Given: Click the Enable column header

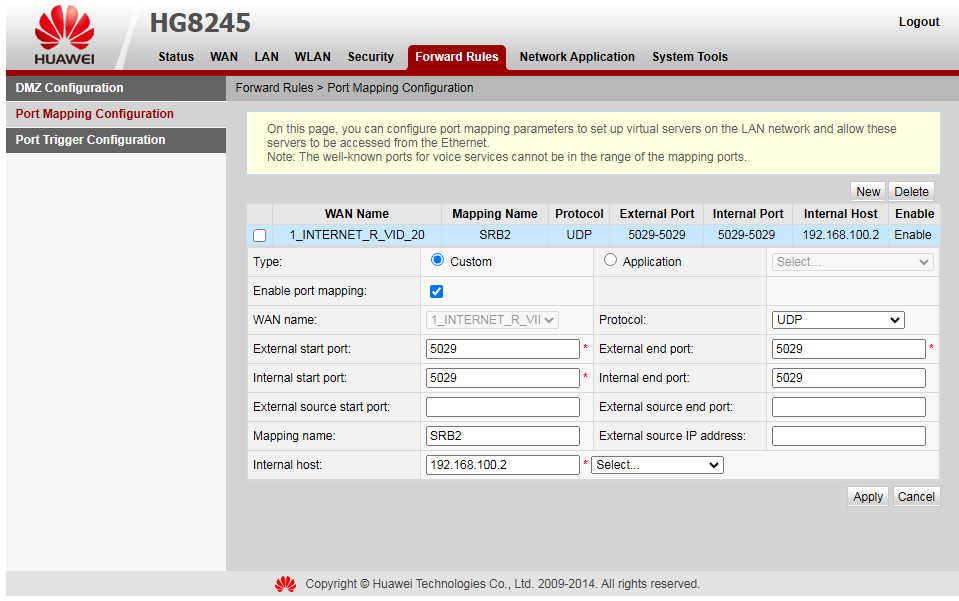Looking at the screenshot, I should tap(914, 214).
